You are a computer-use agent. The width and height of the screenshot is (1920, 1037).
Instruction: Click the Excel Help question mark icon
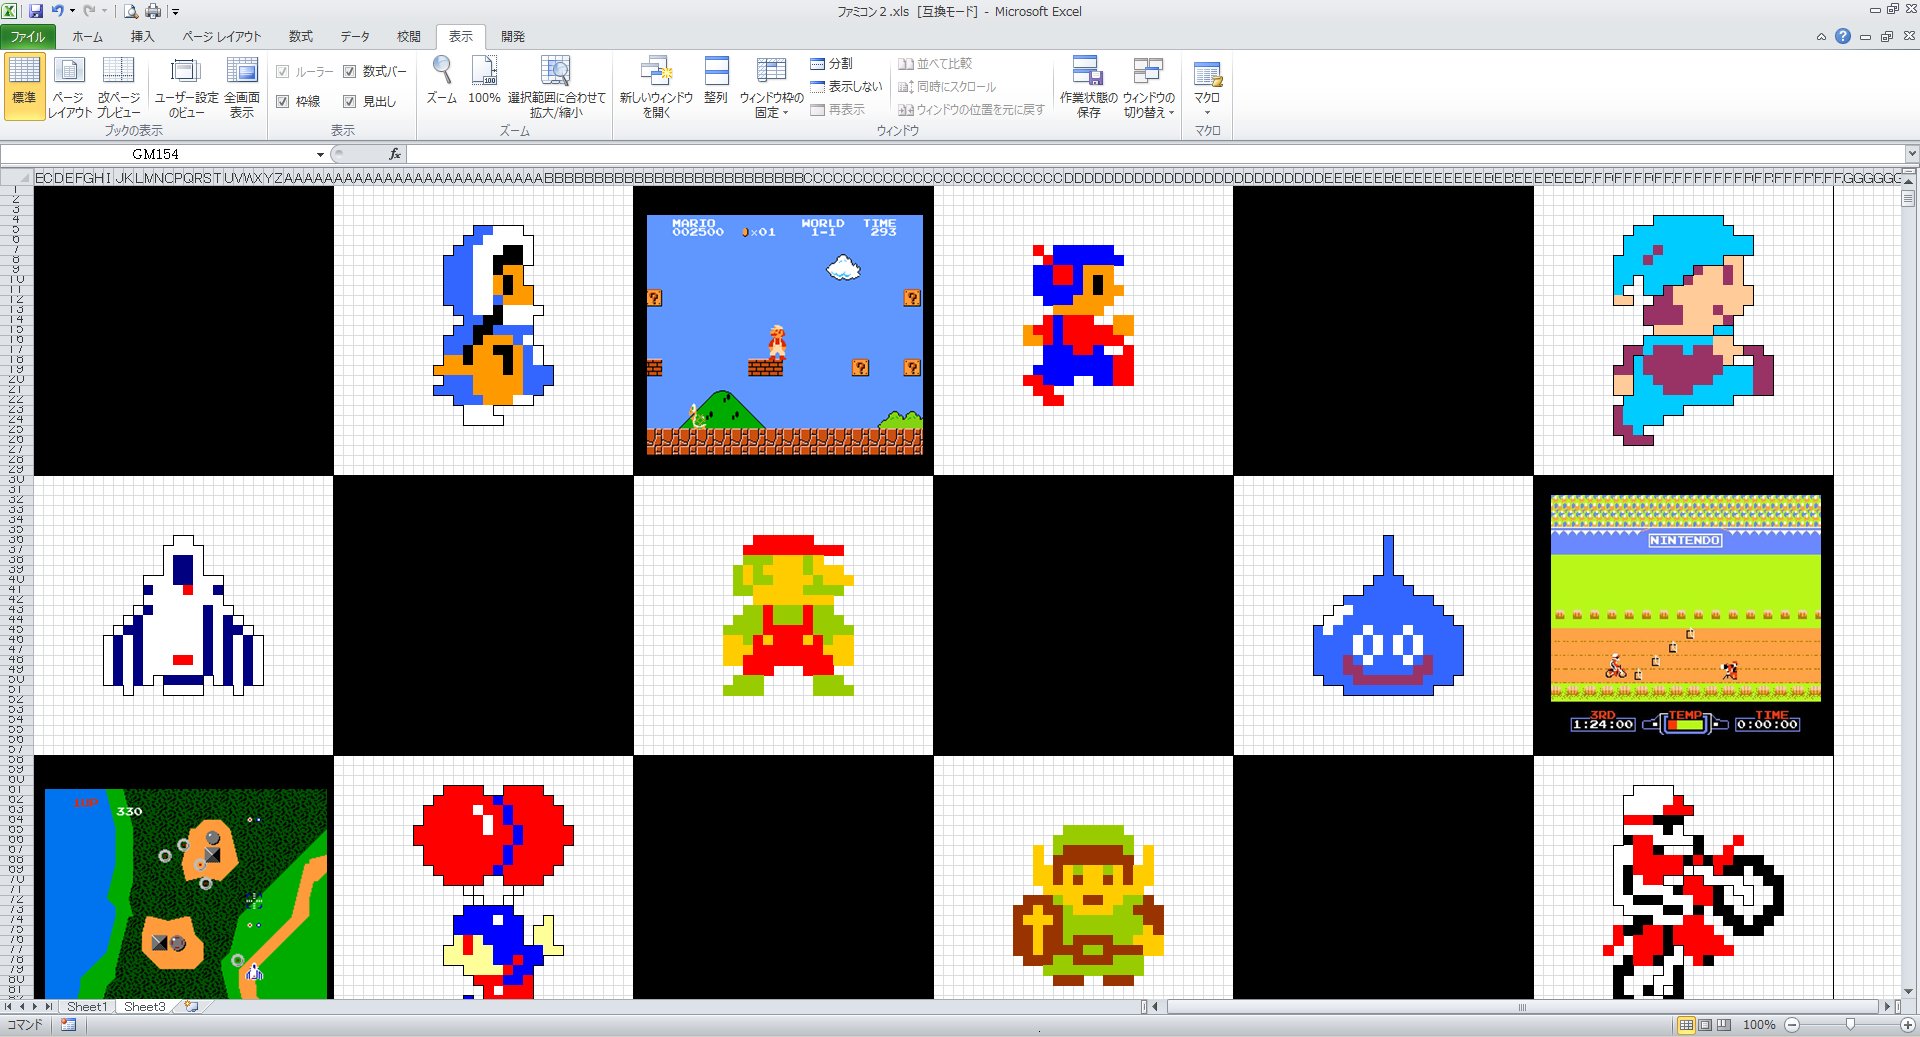point(1842,36)
